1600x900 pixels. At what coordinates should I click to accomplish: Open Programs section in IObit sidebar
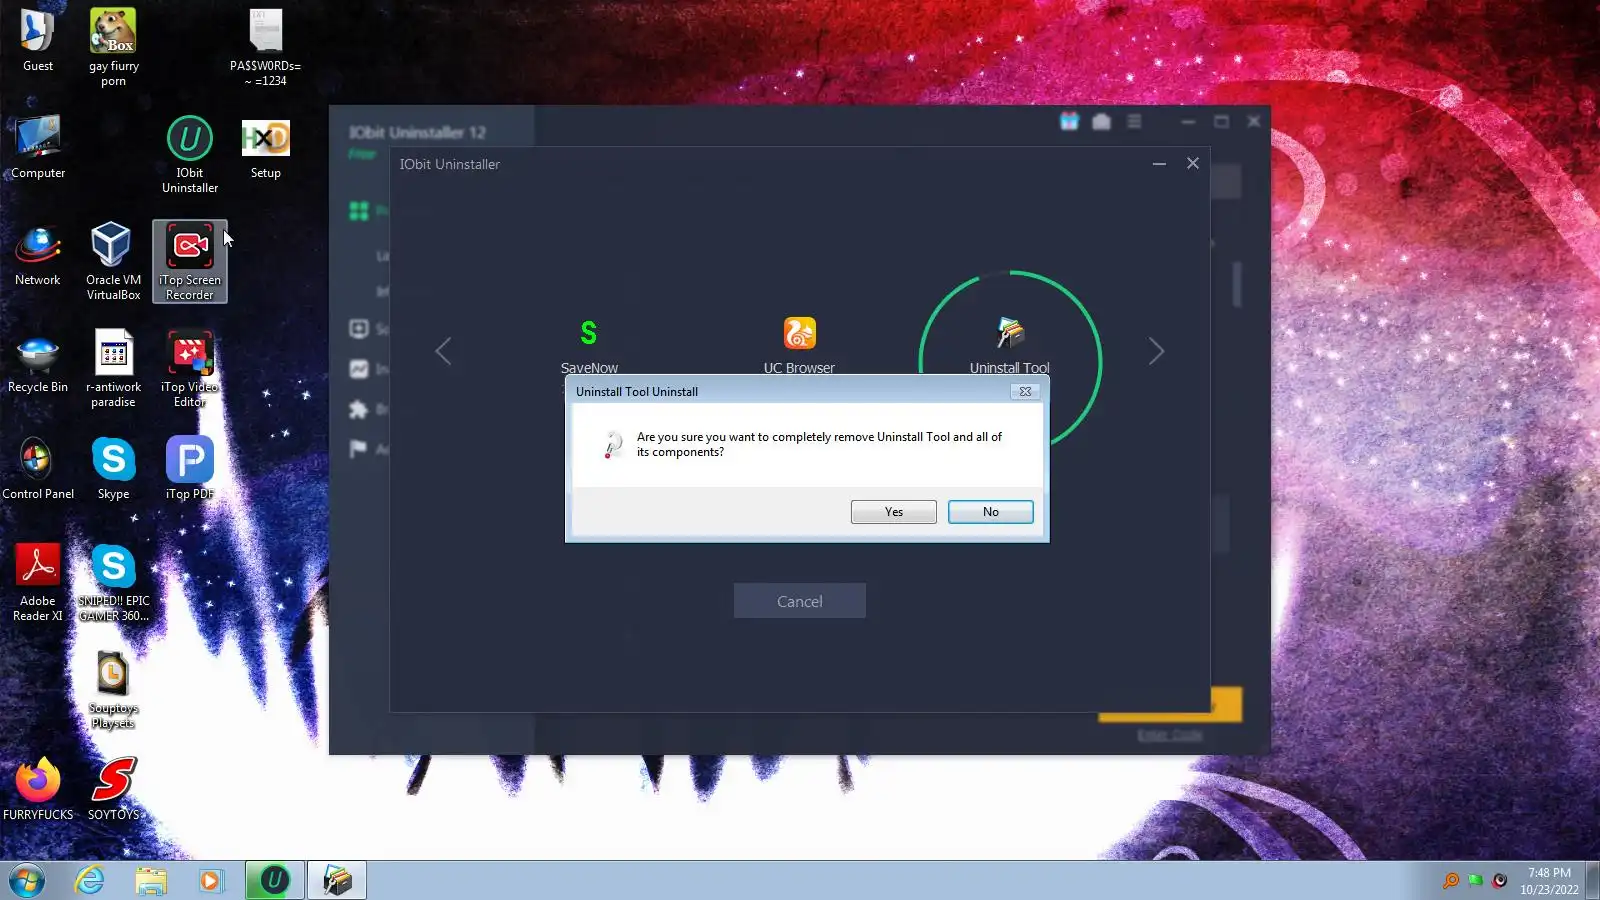359,211
